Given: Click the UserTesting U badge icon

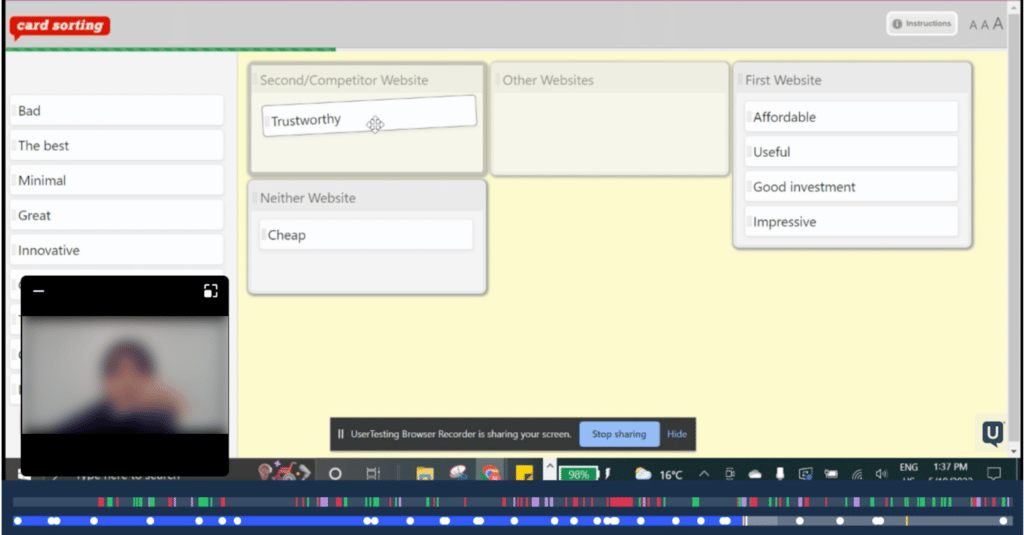Looking at the screenshot, I should (x=992, y=433).
